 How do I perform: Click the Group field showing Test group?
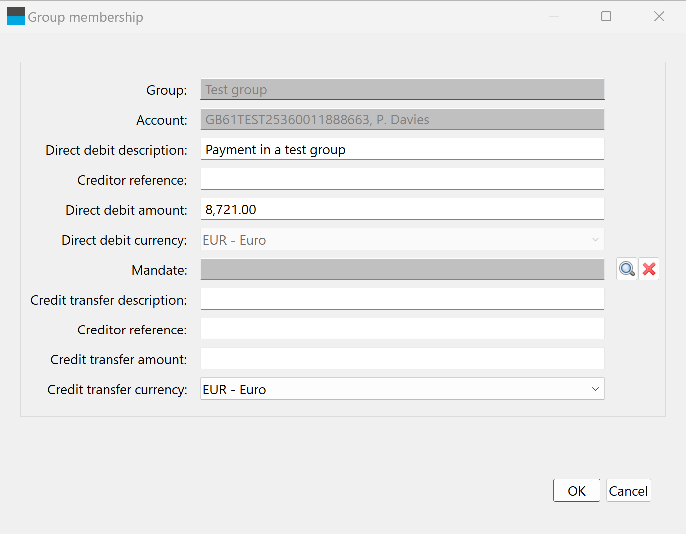pos(402,90)
